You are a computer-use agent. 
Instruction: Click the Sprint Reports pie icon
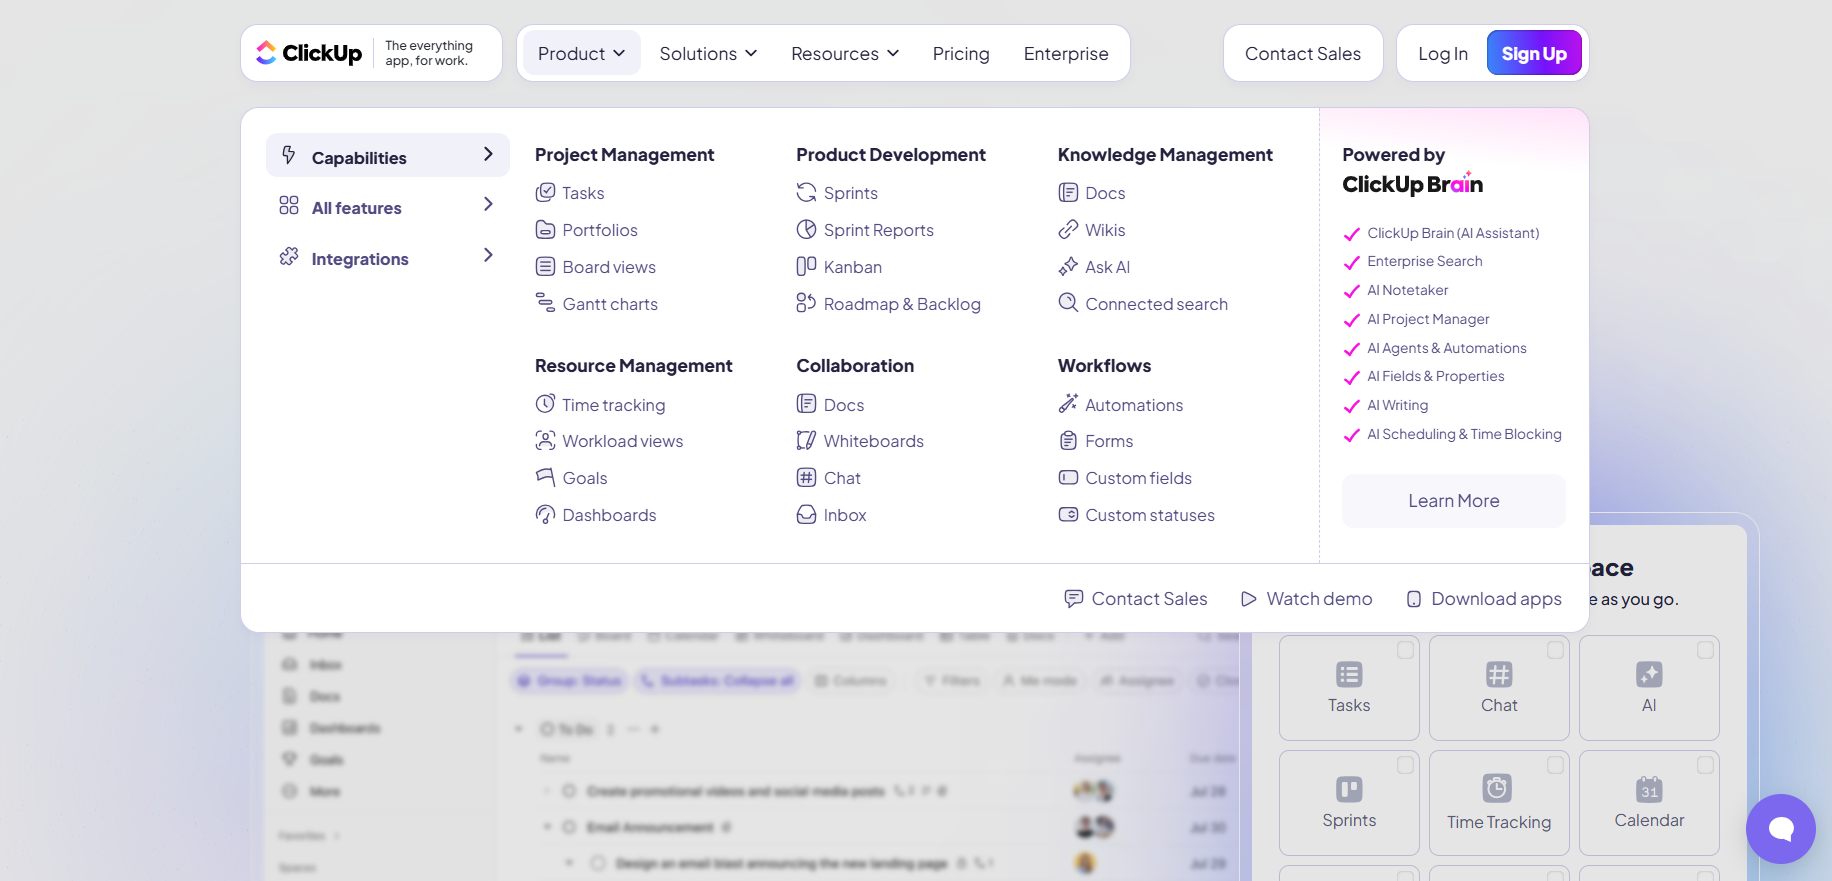click(806, 230)
